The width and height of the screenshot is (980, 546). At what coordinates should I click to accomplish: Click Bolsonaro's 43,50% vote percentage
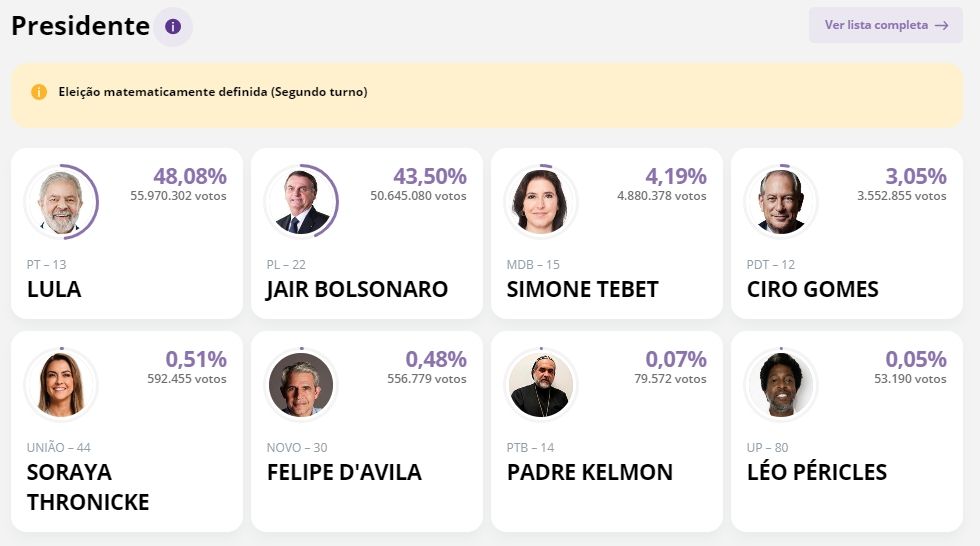(430, 177)
